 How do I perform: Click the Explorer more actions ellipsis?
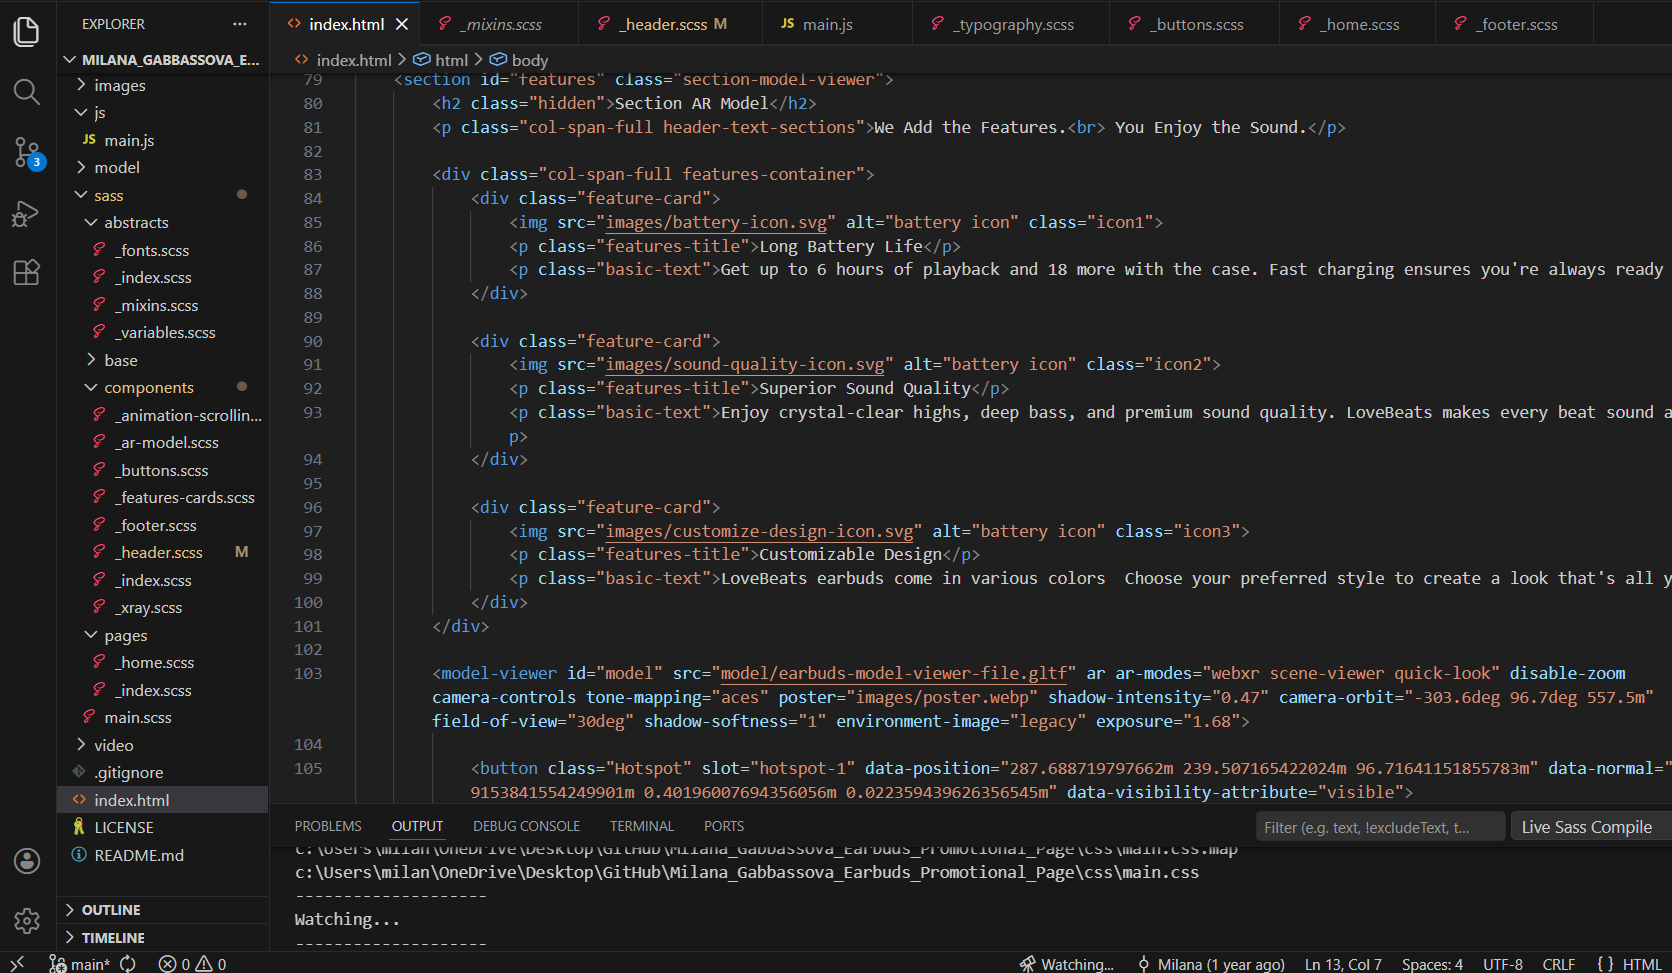point(239,23)
